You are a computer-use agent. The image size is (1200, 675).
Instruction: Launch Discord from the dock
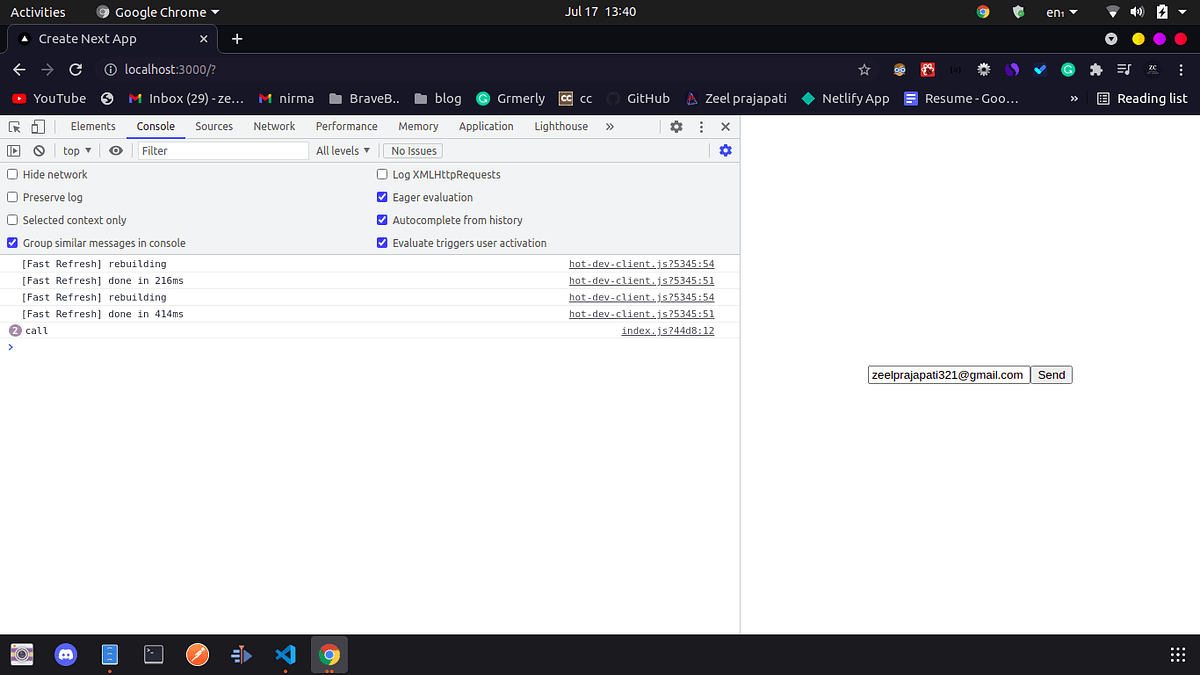pyautogui.click(x=66, y=655)
